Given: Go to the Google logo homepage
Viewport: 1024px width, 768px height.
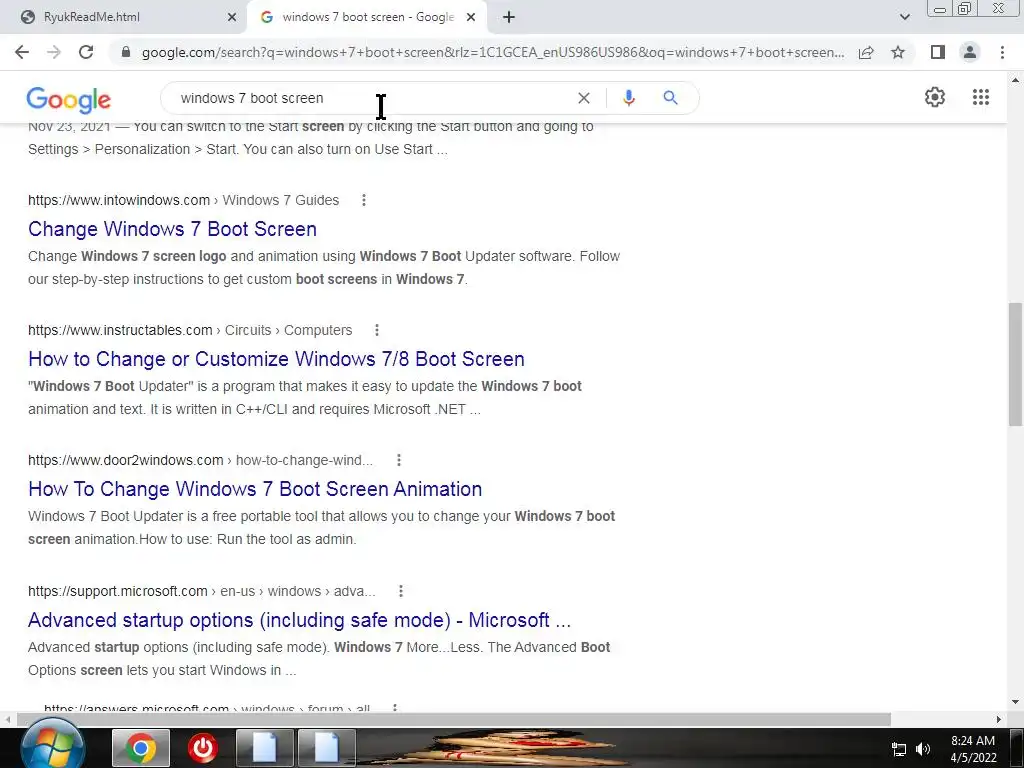Looking at the screenshot, I should click(x=69, y=100).
